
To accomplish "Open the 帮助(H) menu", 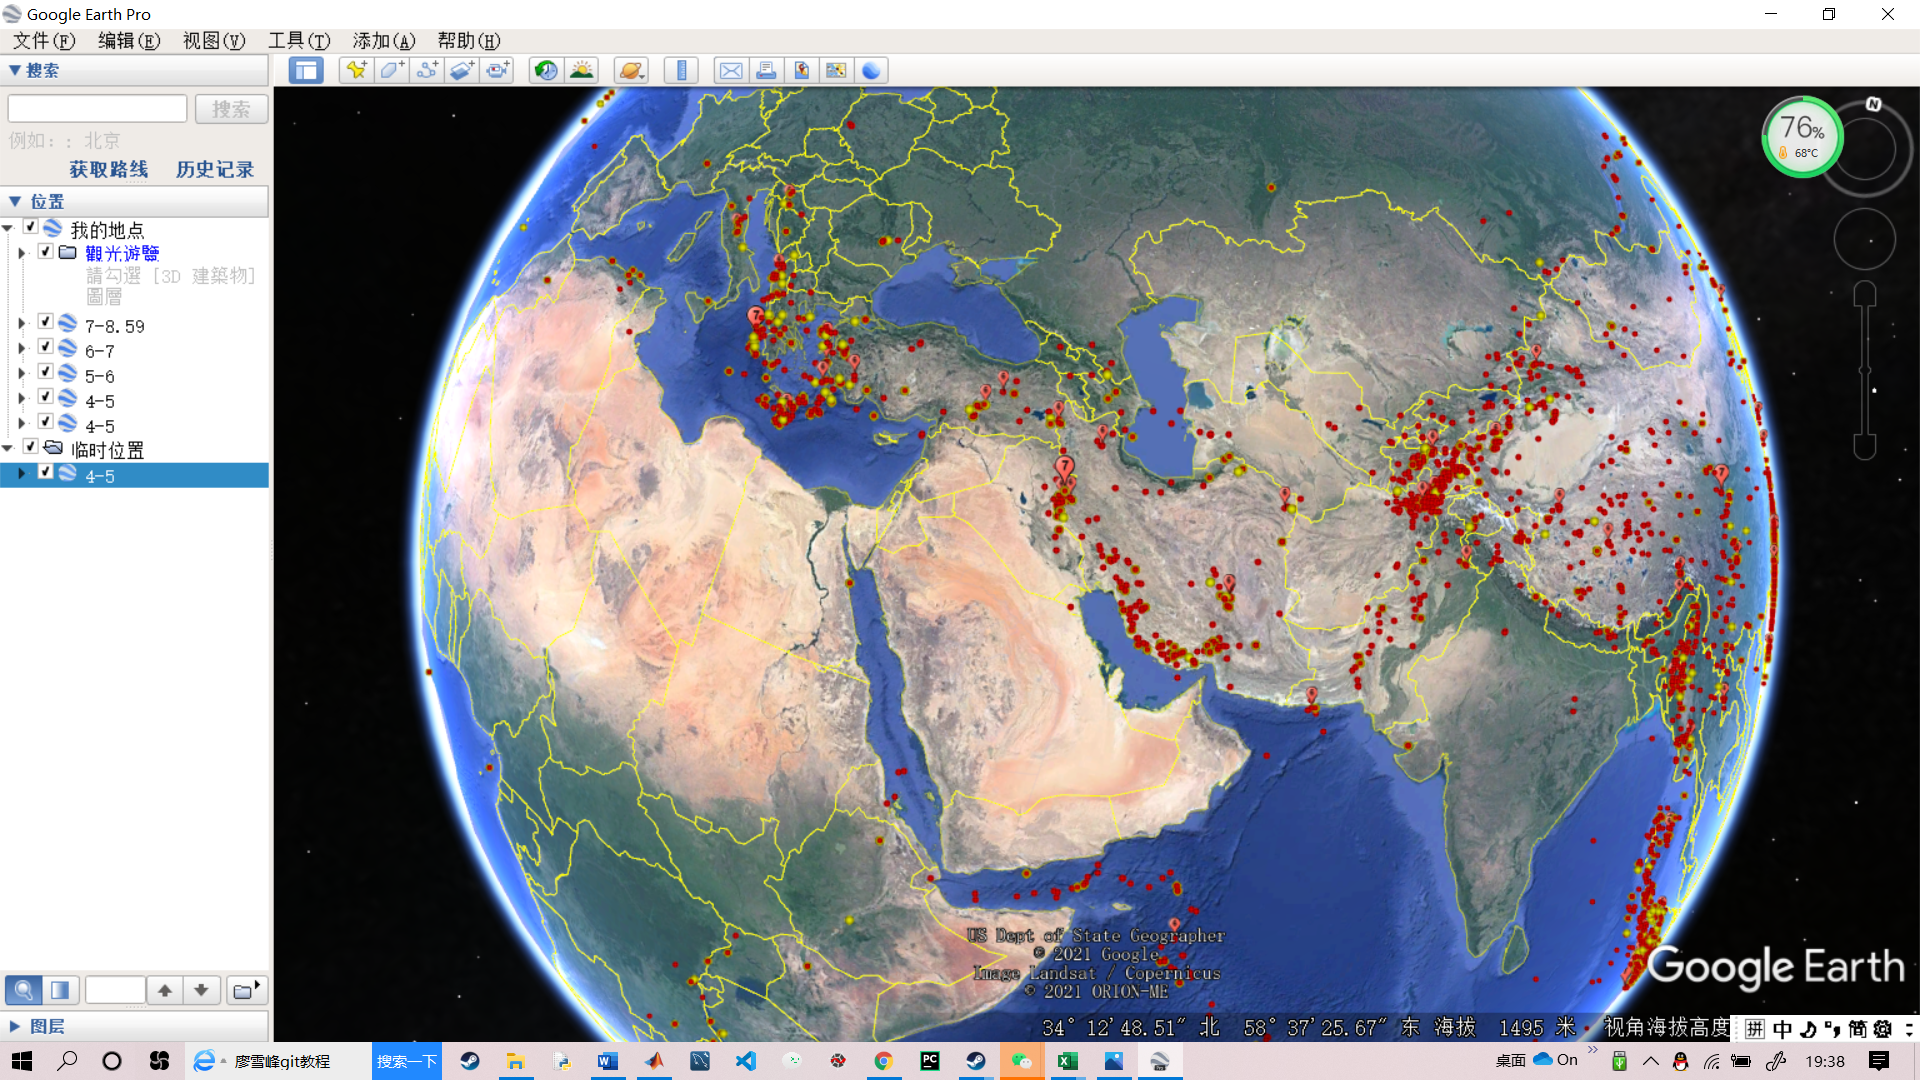I will 469,40.
